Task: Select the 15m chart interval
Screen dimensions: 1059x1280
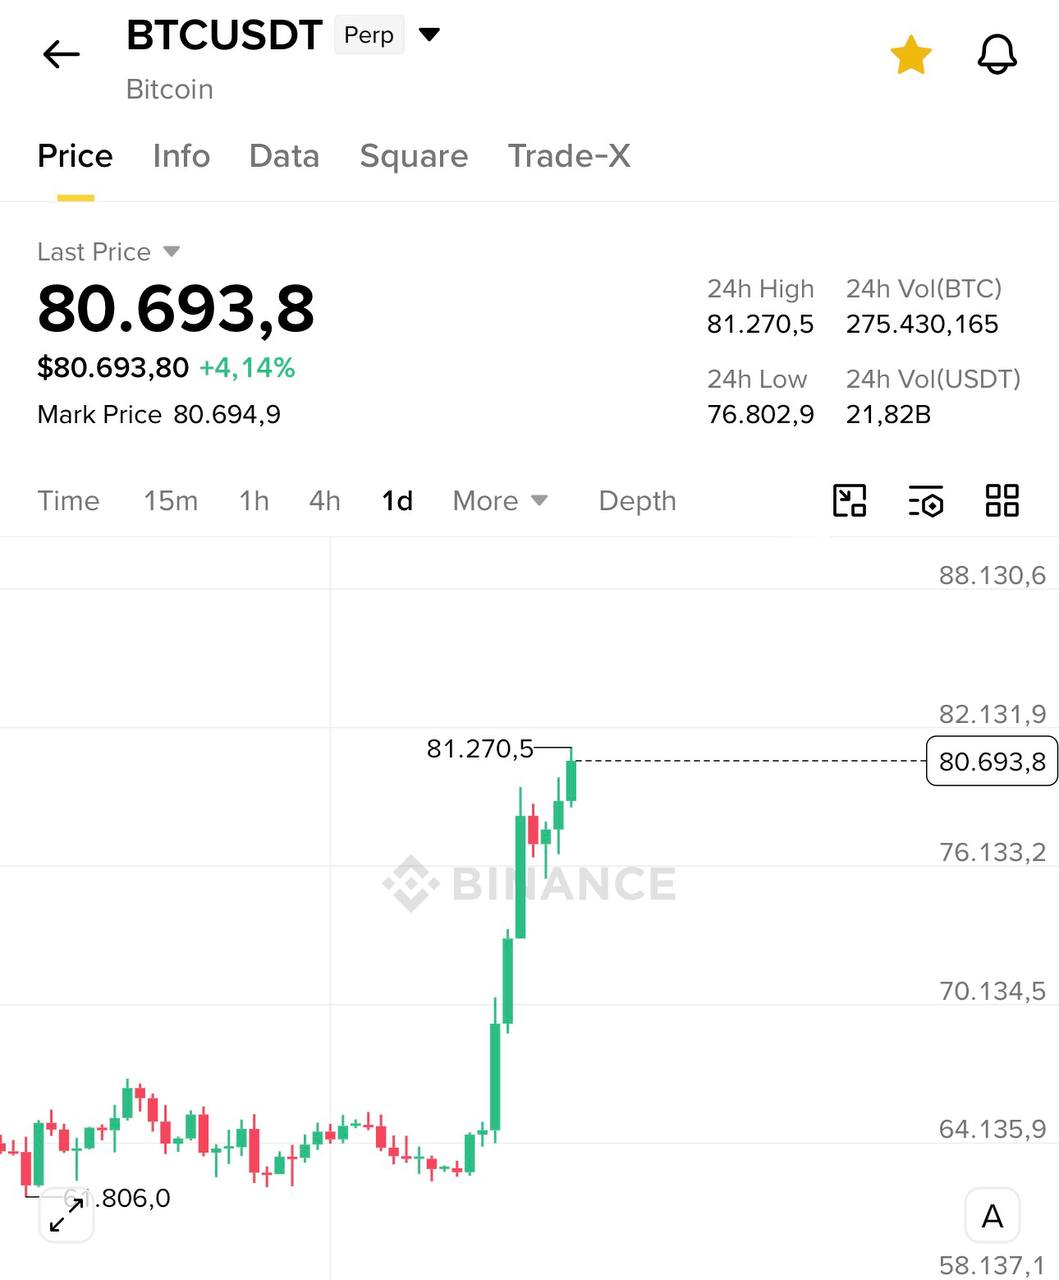Action: tap(171, 500)
